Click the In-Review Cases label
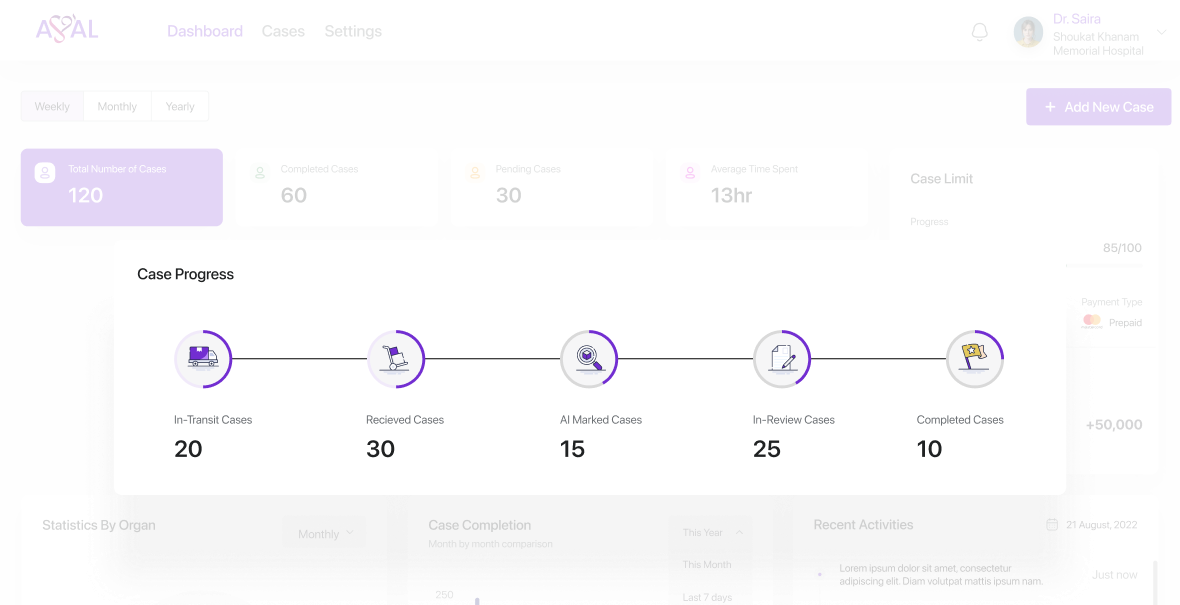The image size is (1180, 605). point(793,420)
